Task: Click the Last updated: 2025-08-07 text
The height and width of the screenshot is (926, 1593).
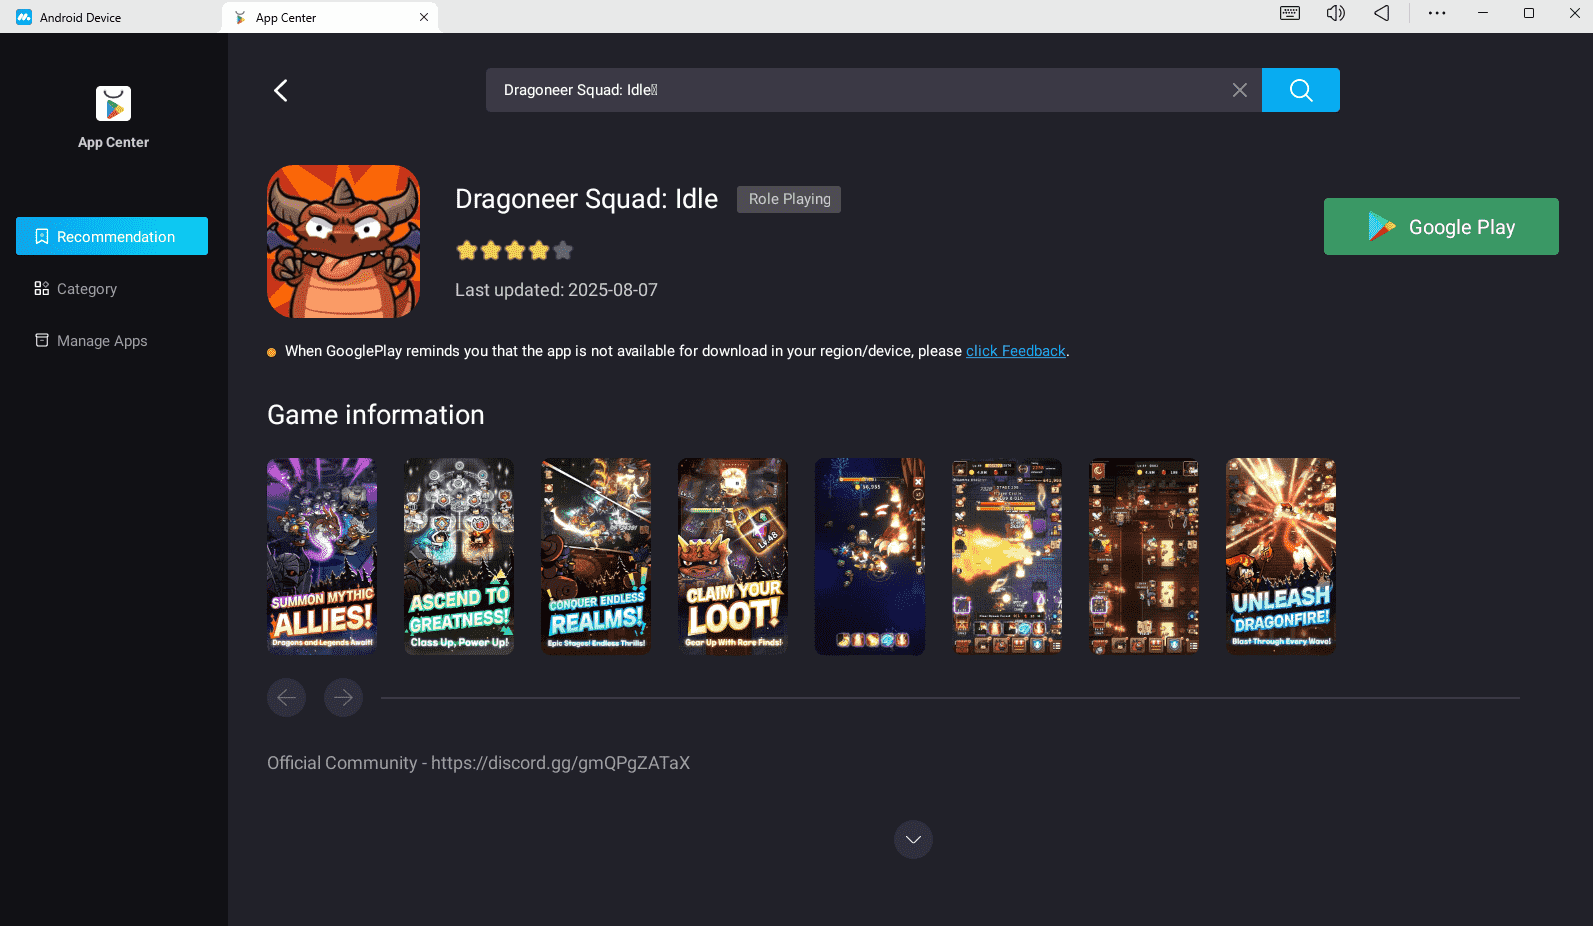Action: (x=556, y=290)
